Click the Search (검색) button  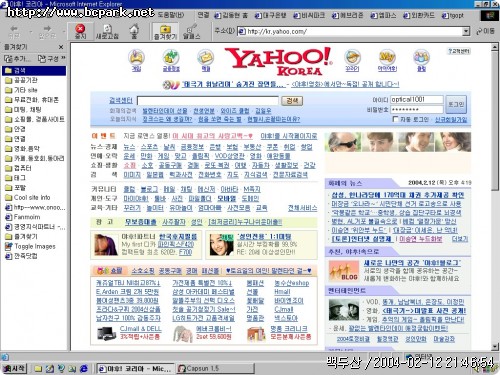(x=292, y=101)
